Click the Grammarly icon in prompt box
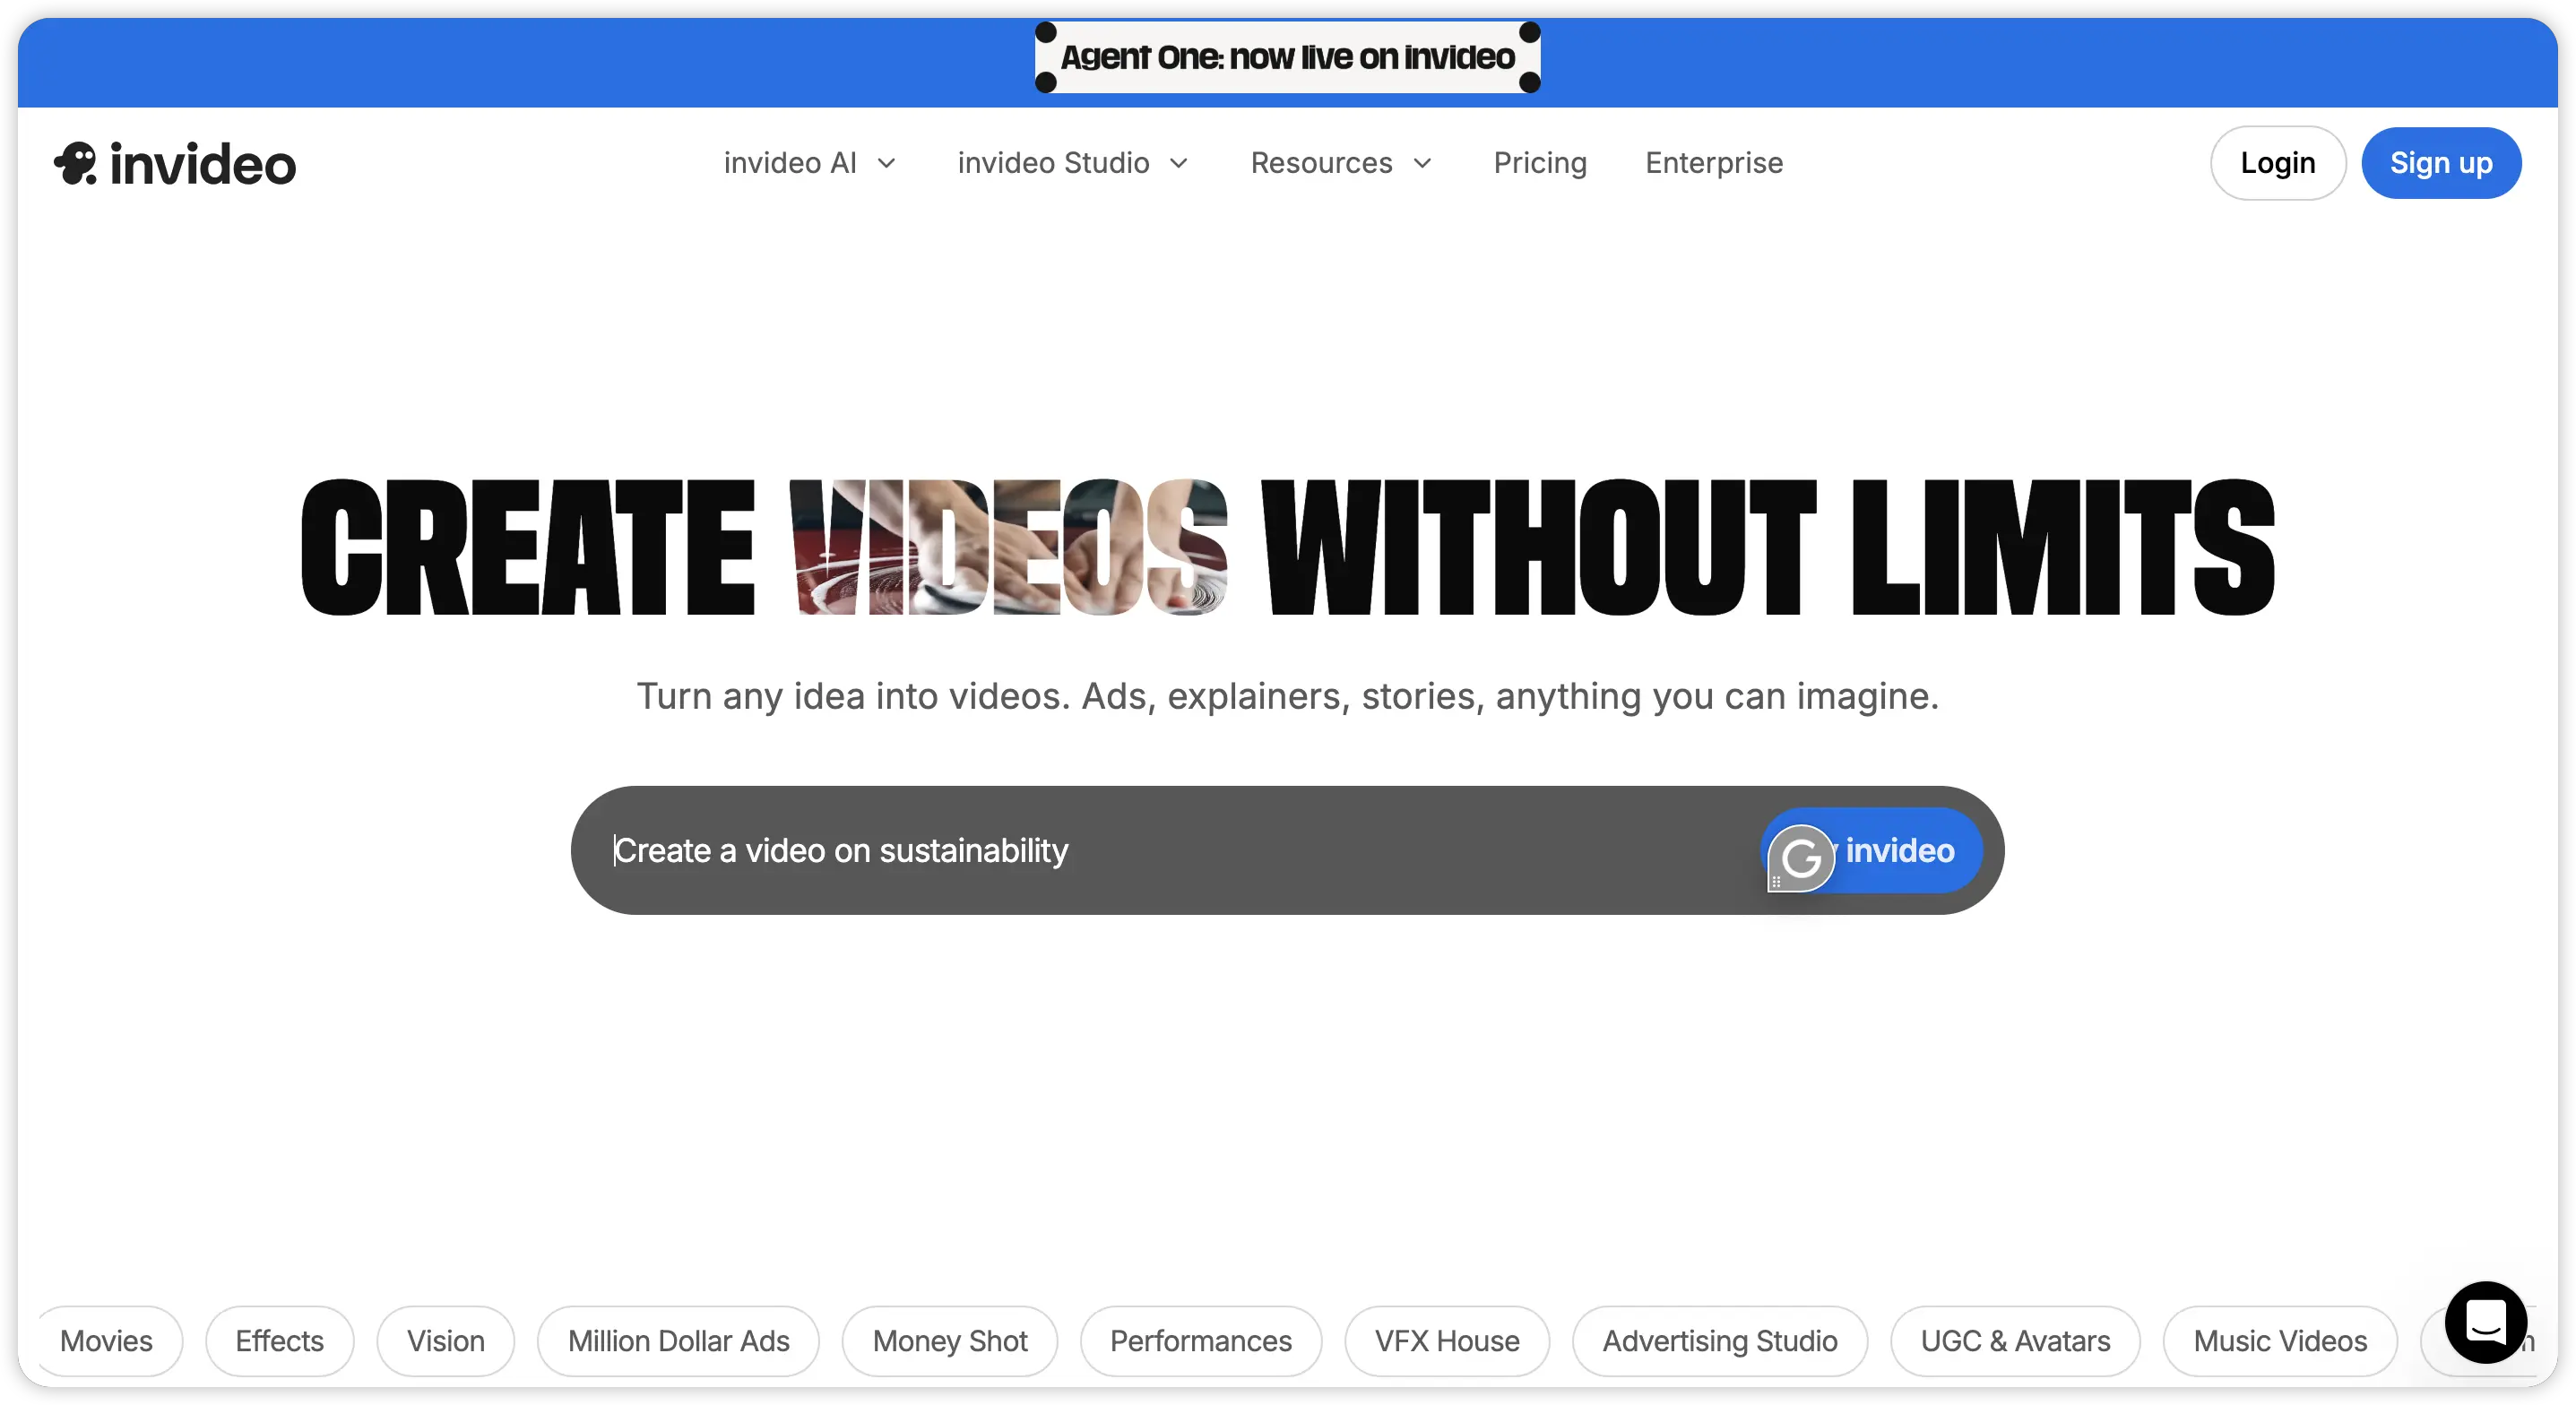 (1801, 858)
